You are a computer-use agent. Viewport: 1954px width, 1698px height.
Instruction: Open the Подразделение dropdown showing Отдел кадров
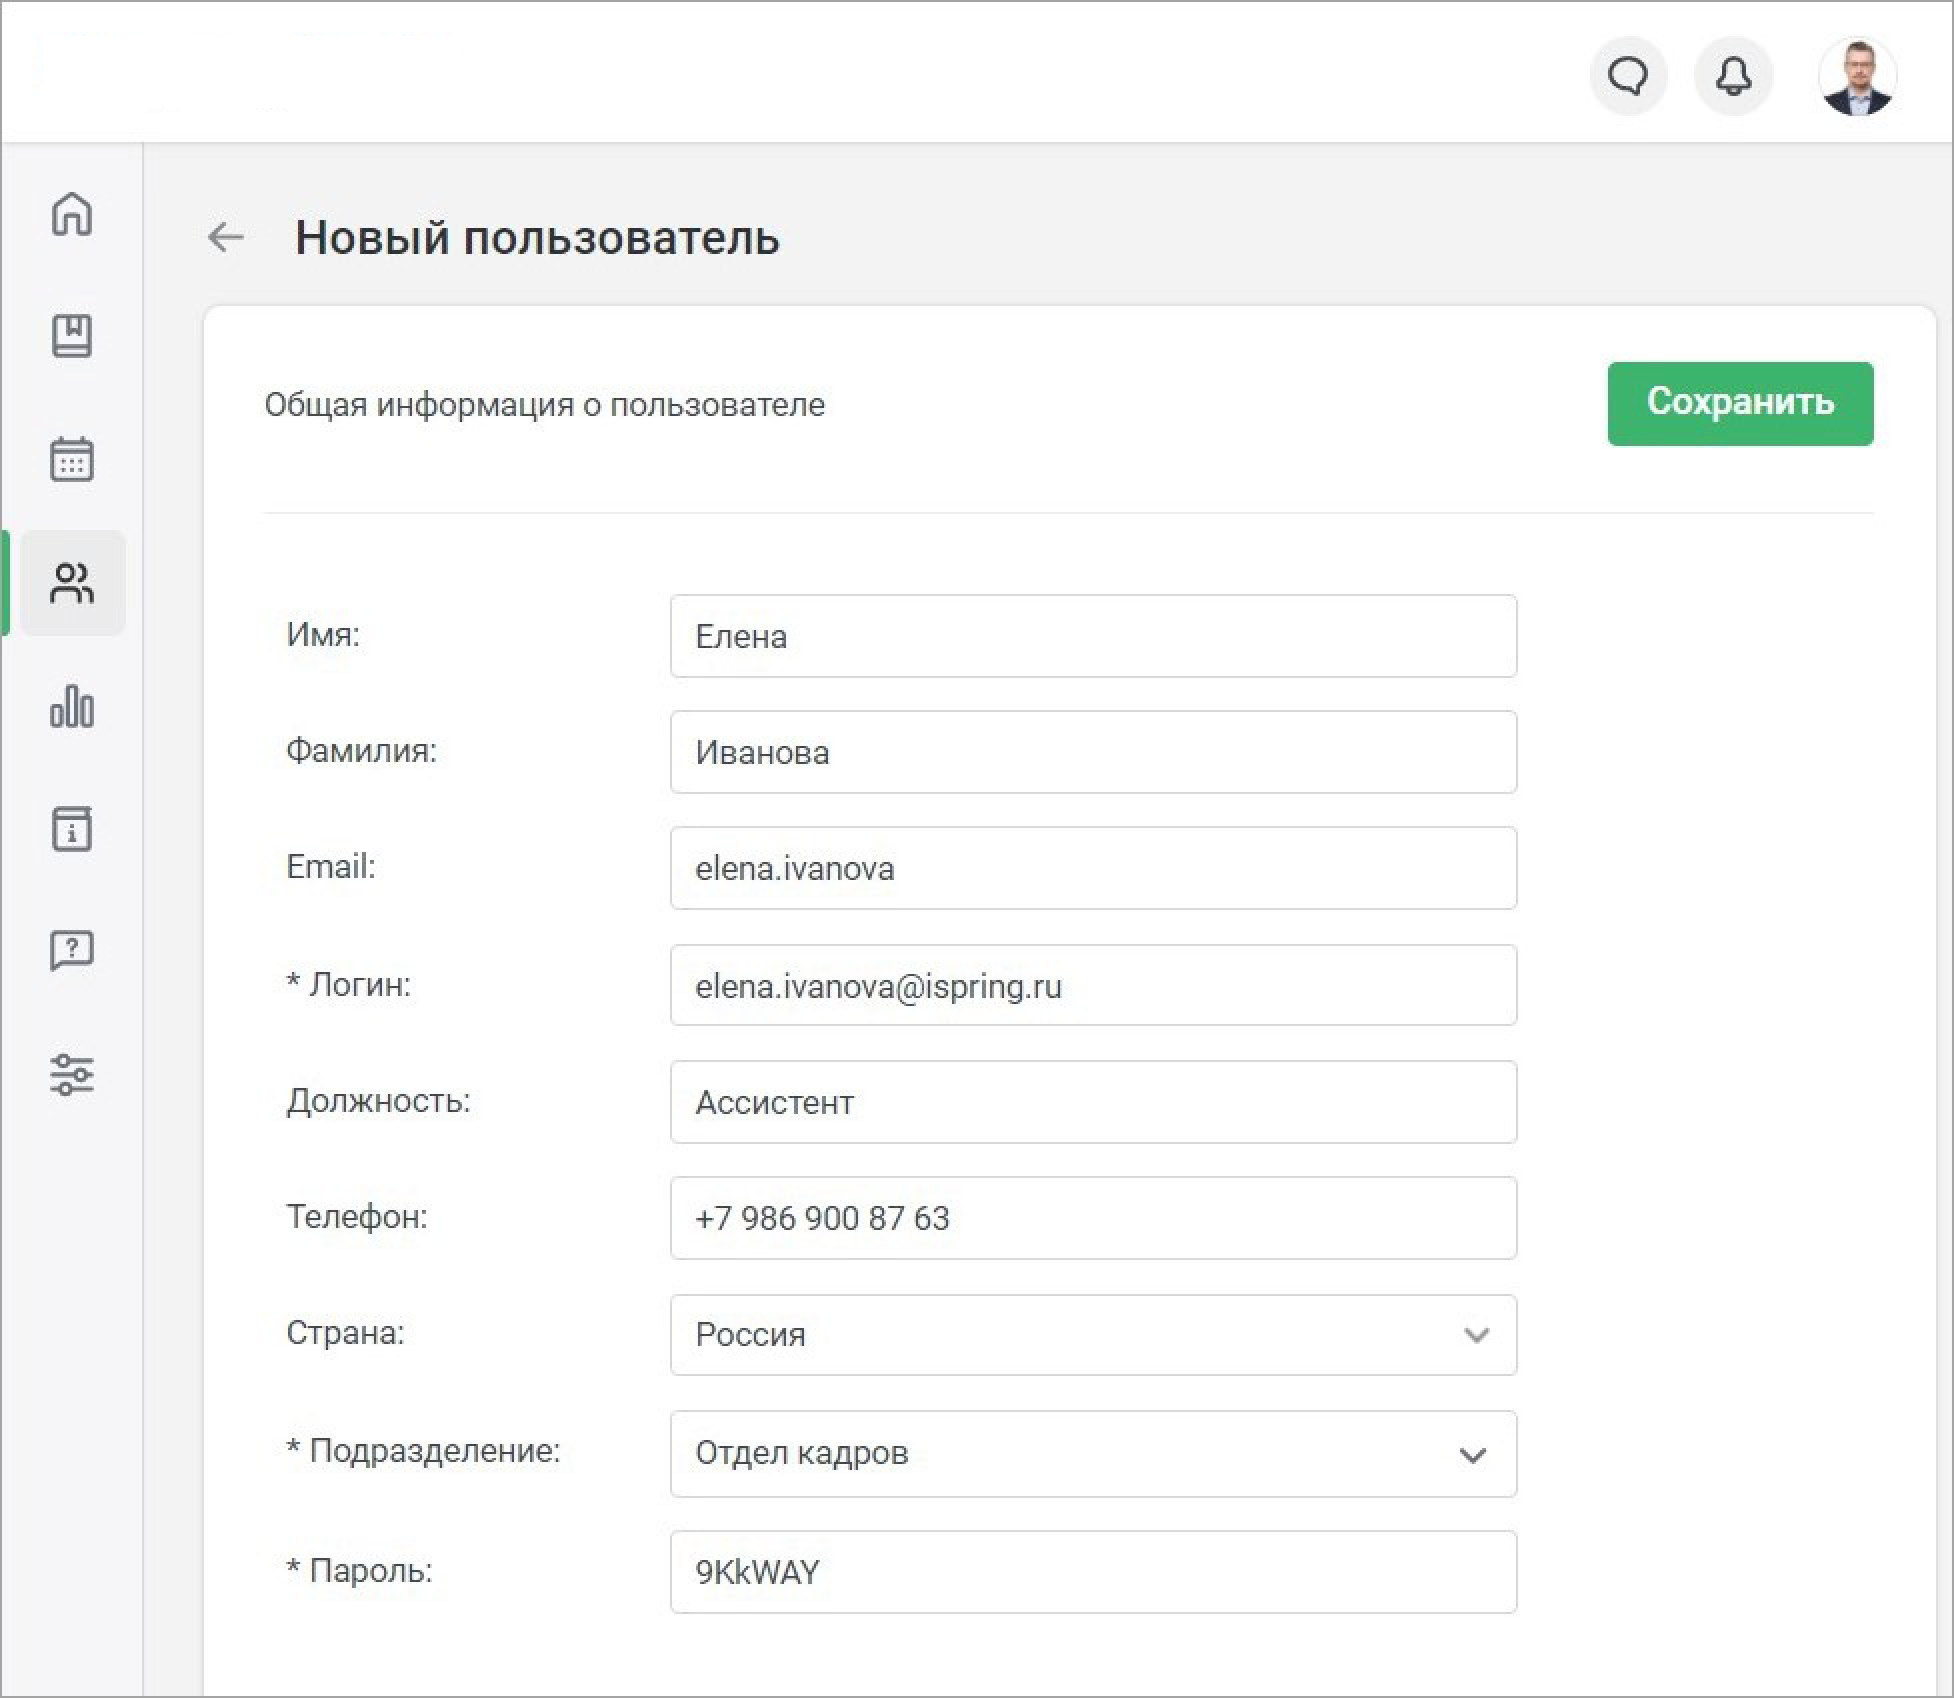(1093, 1454)
